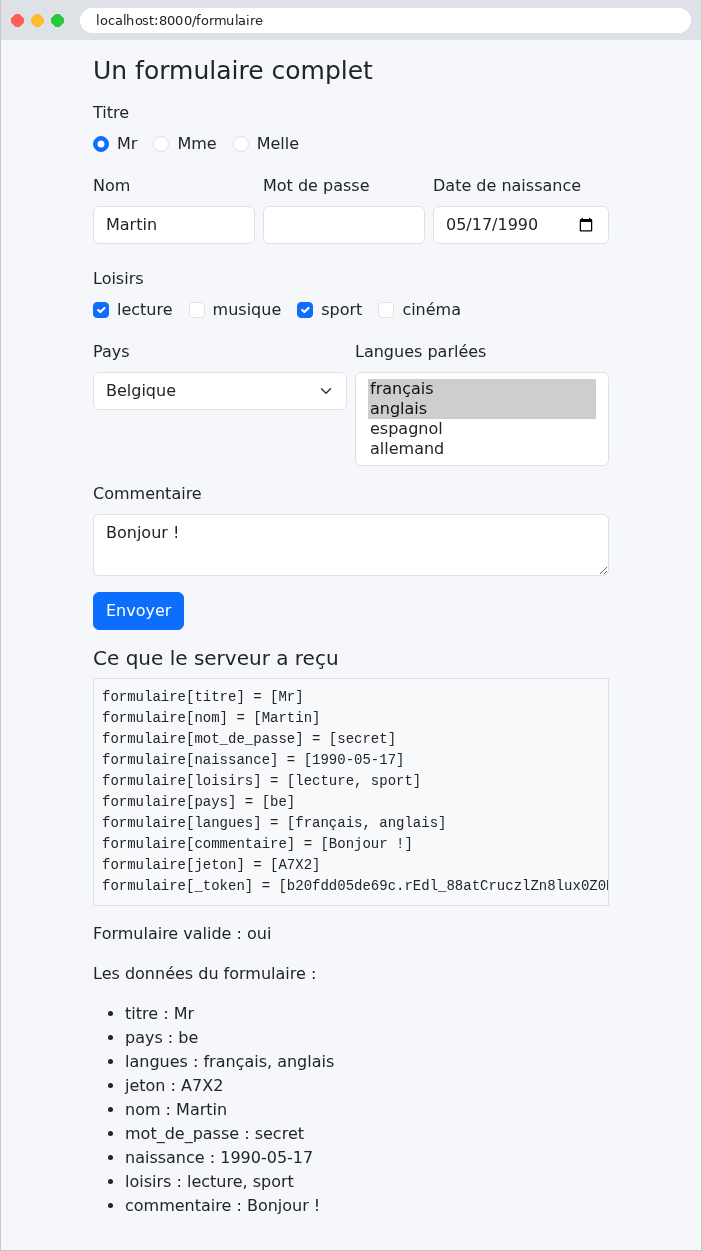Click the 'Ce que le serveur a reçu' heading

[216, 658]
